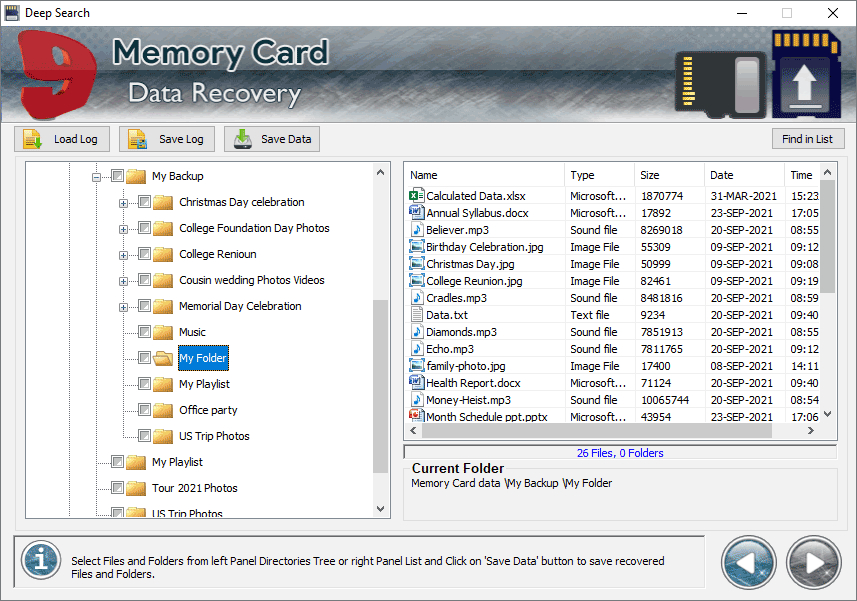Click the file list vertical scrollbar thumb
The height and width of the screenshot is (601, 857).
(x=827, y=237)
